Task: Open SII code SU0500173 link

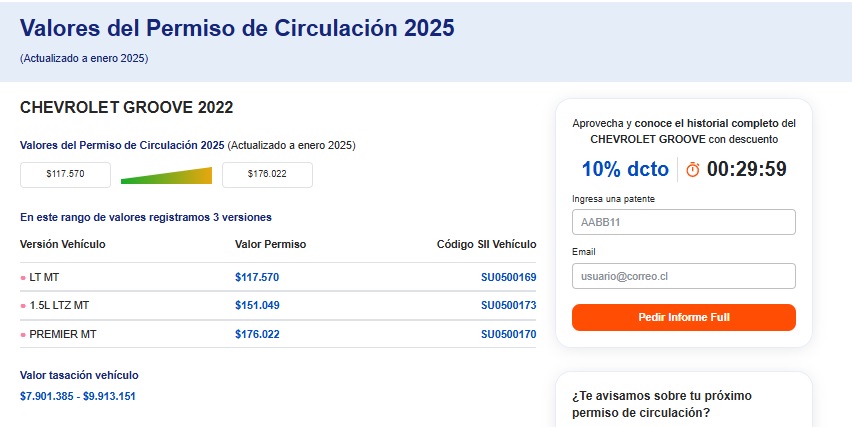Action: 508,305
